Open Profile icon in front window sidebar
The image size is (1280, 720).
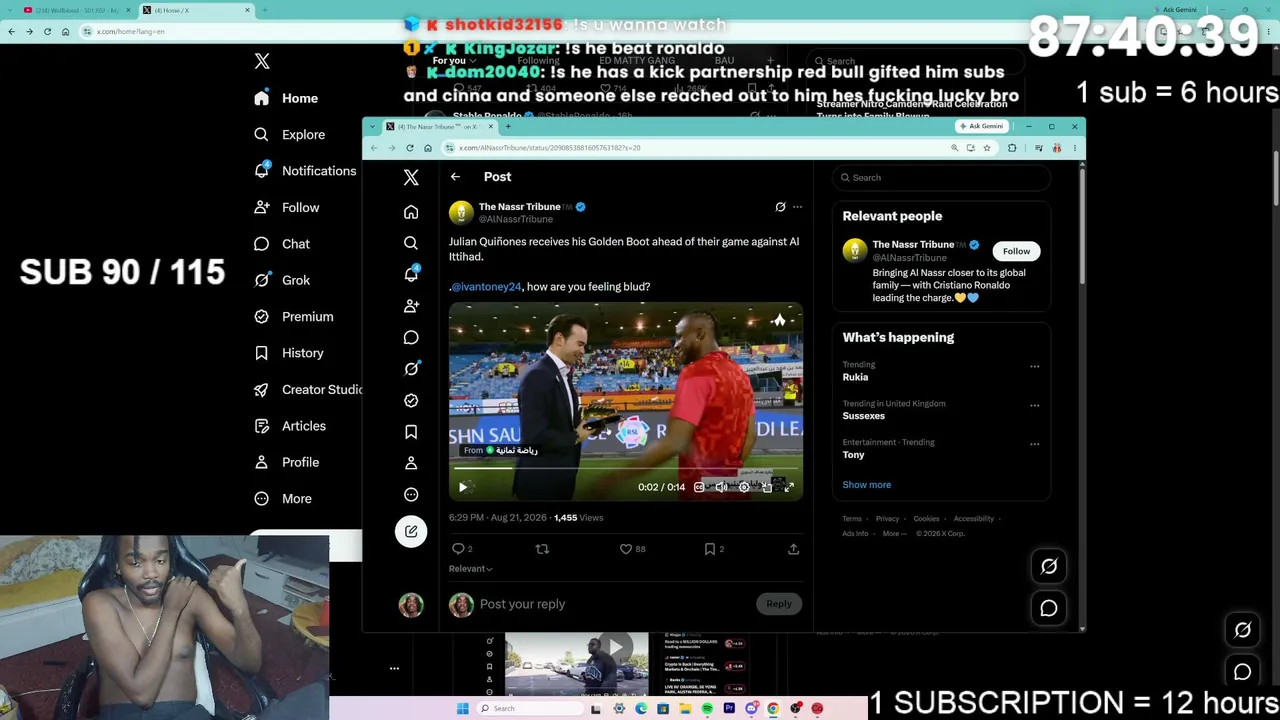tap(411, 463)
